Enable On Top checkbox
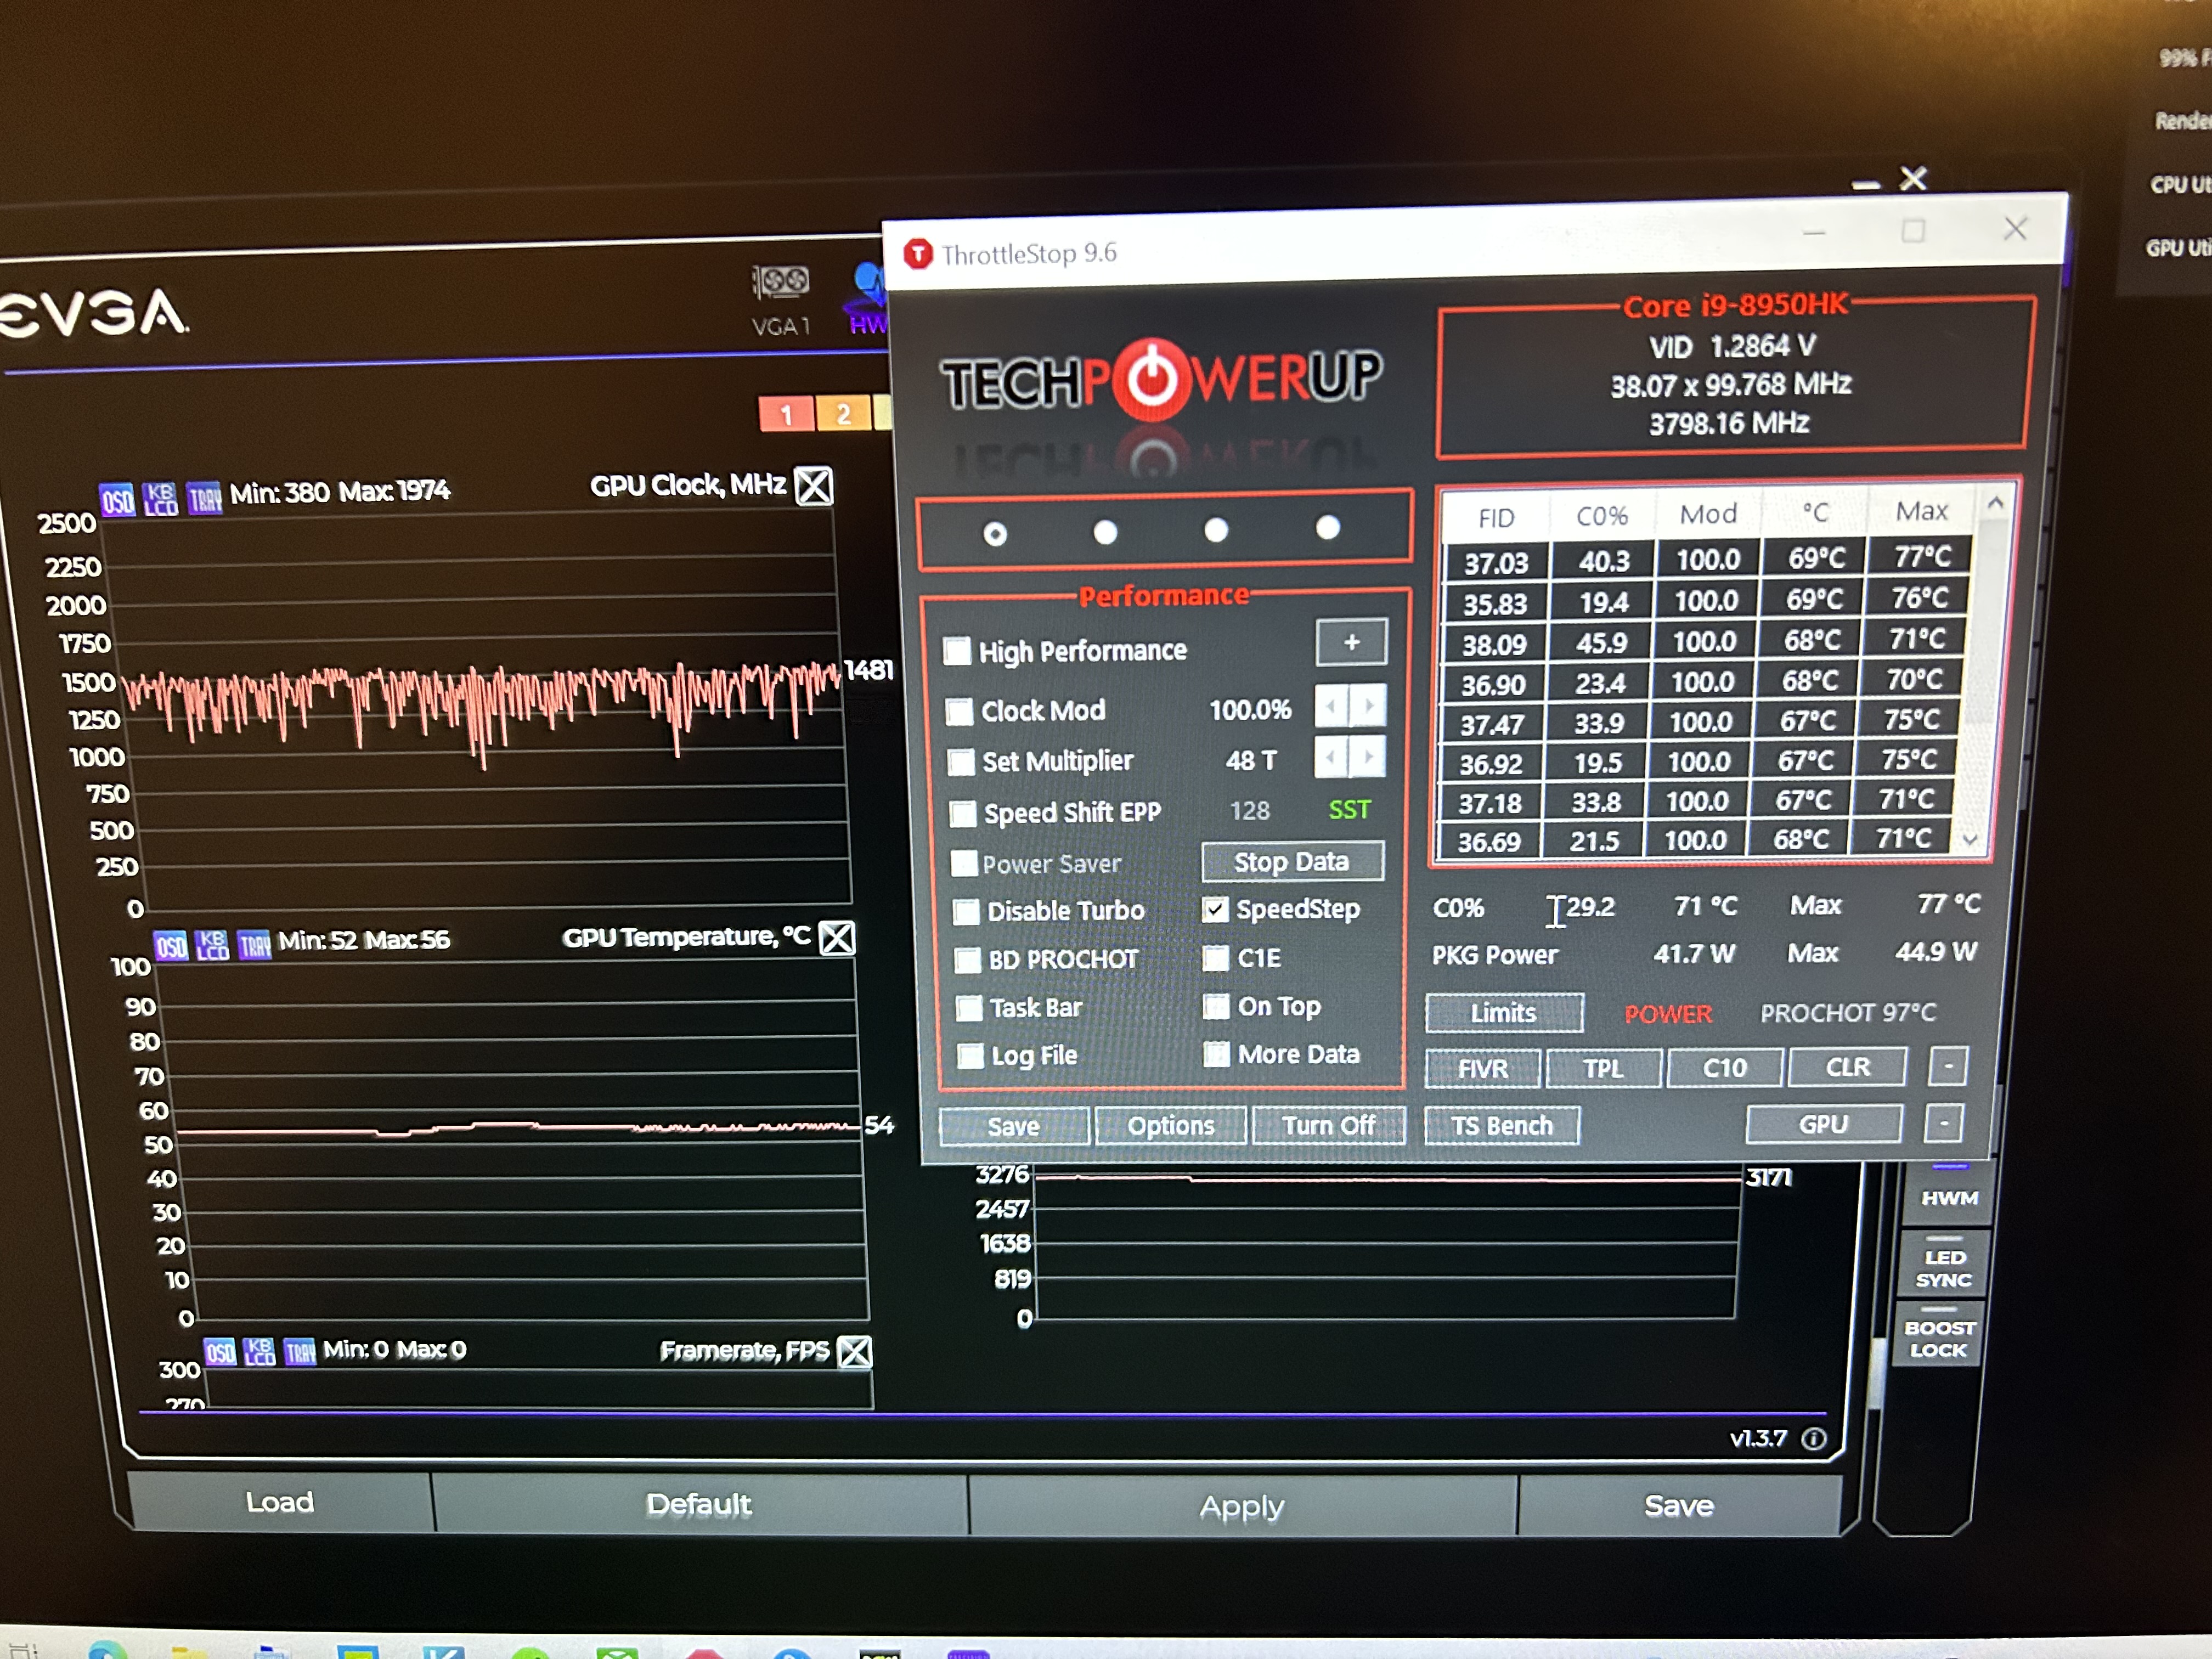 (x=1216, y=1006)
